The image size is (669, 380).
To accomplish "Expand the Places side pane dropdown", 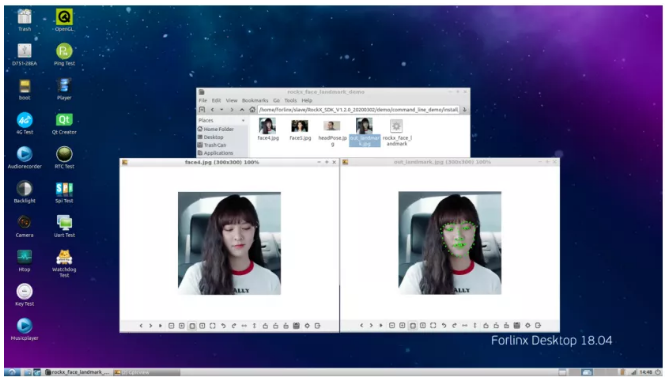I will point(243,121).
